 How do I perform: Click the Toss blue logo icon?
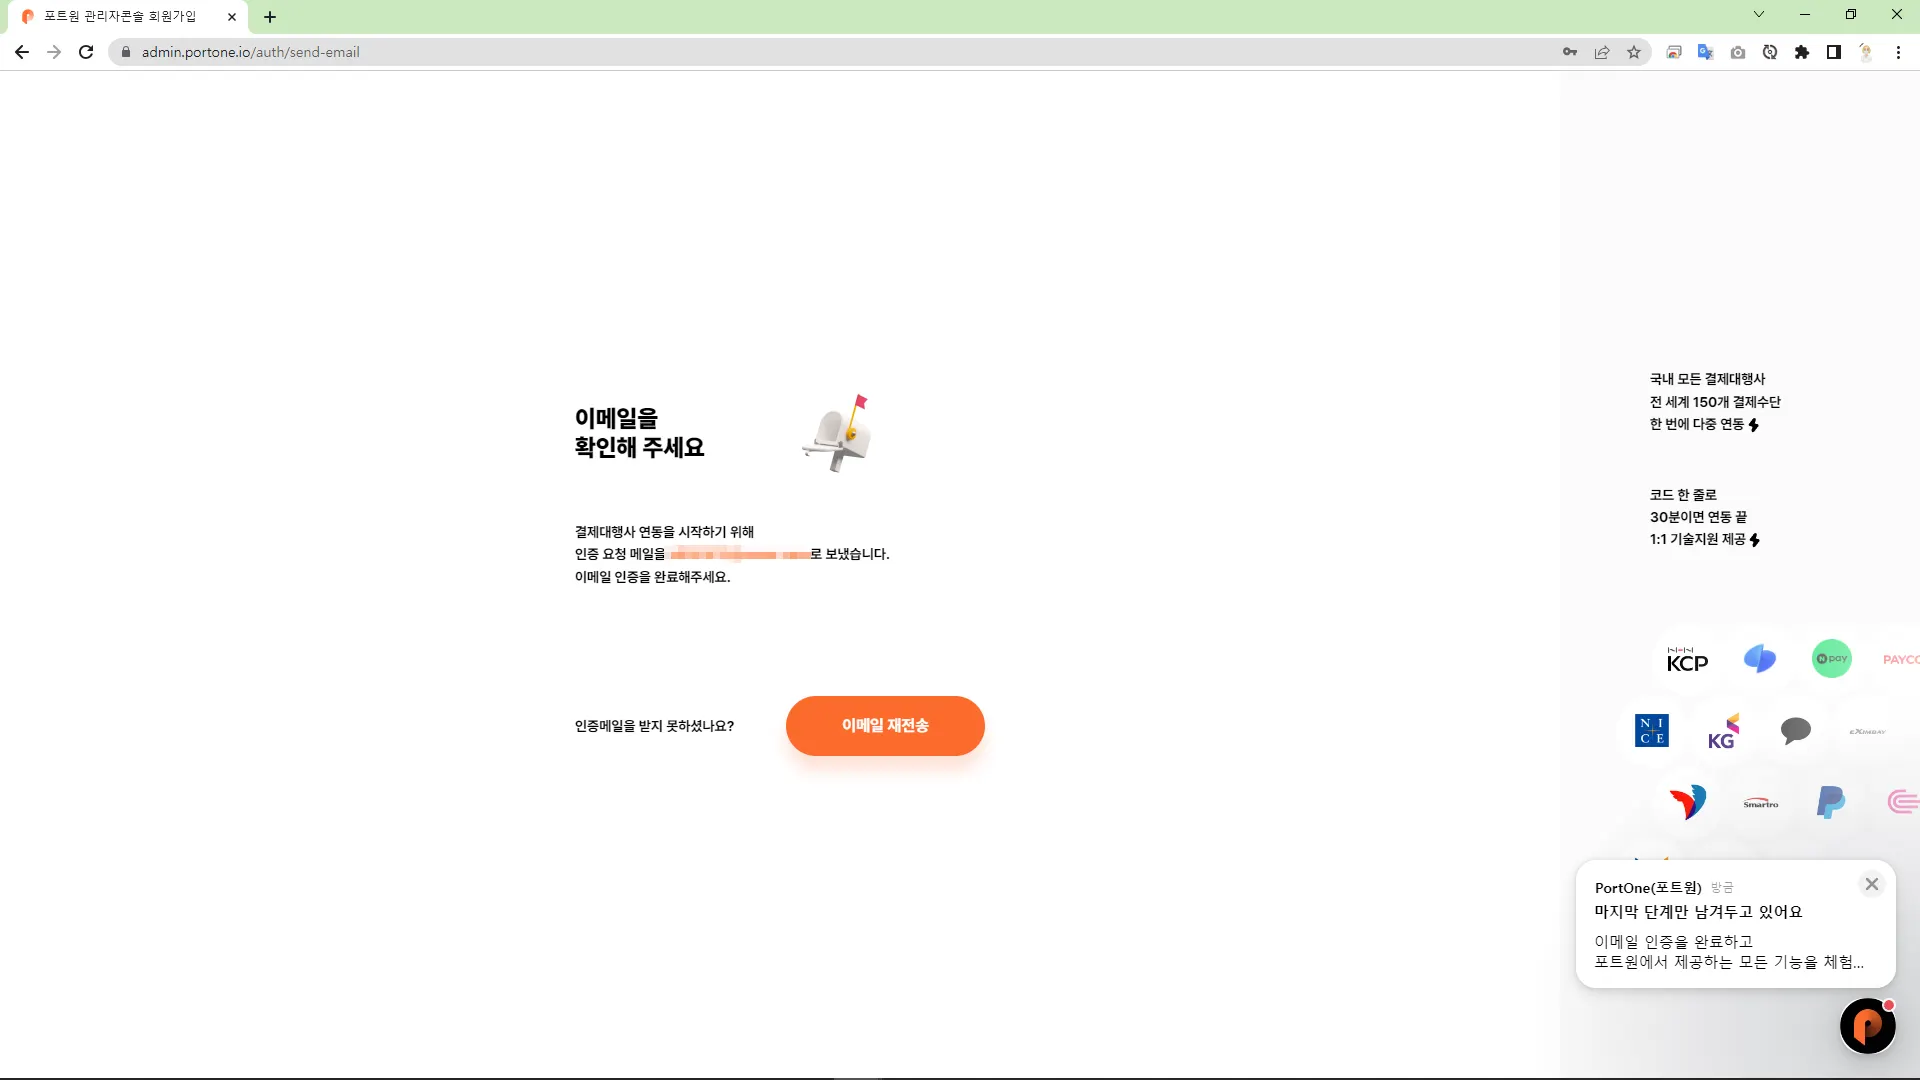coord(1759,659)
